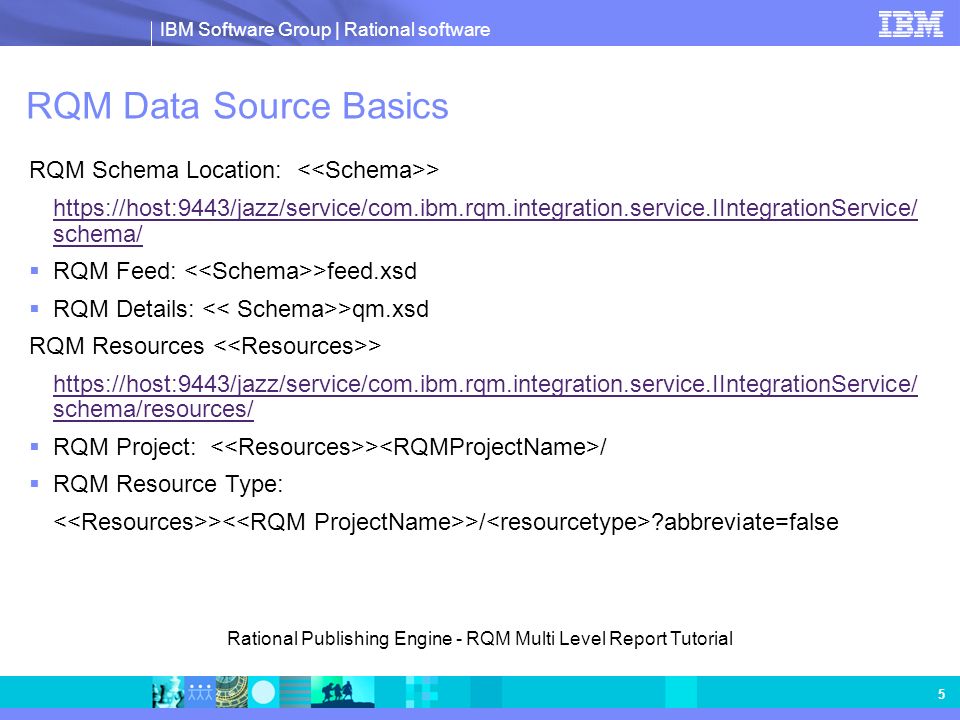Click the footer 'Rational Publishing Engine' tutorial text
The height and width of the screenshot is (720, 960).
click(479, 639)
